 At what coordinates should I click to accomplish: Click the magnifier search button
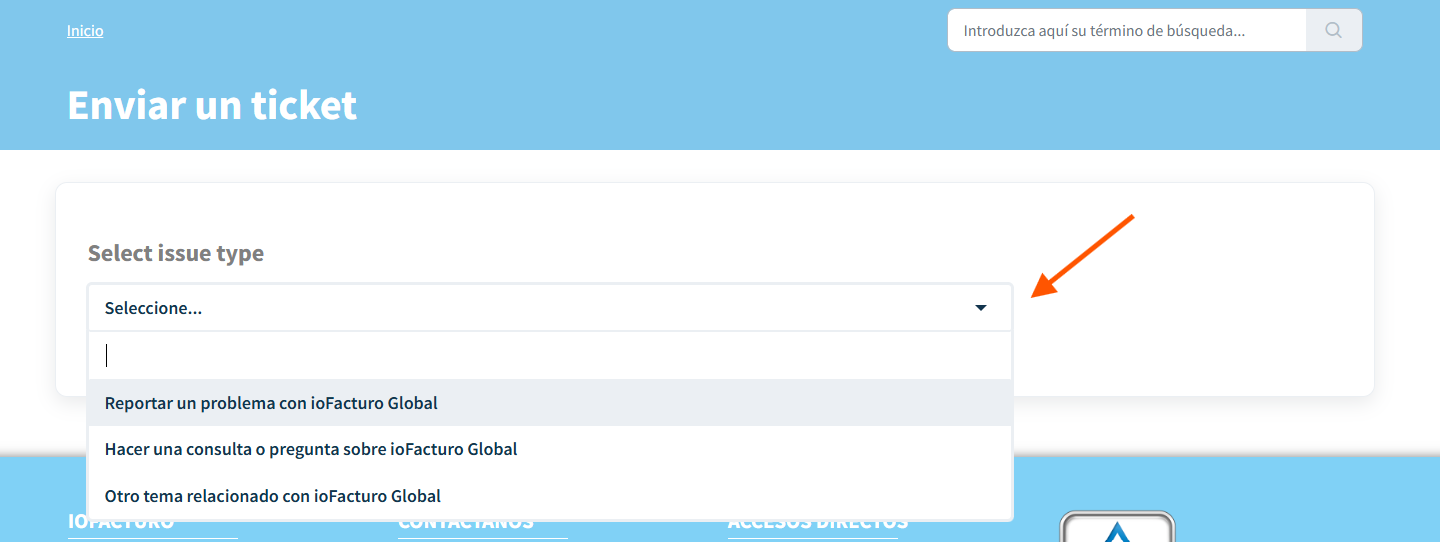[1333, 30]
